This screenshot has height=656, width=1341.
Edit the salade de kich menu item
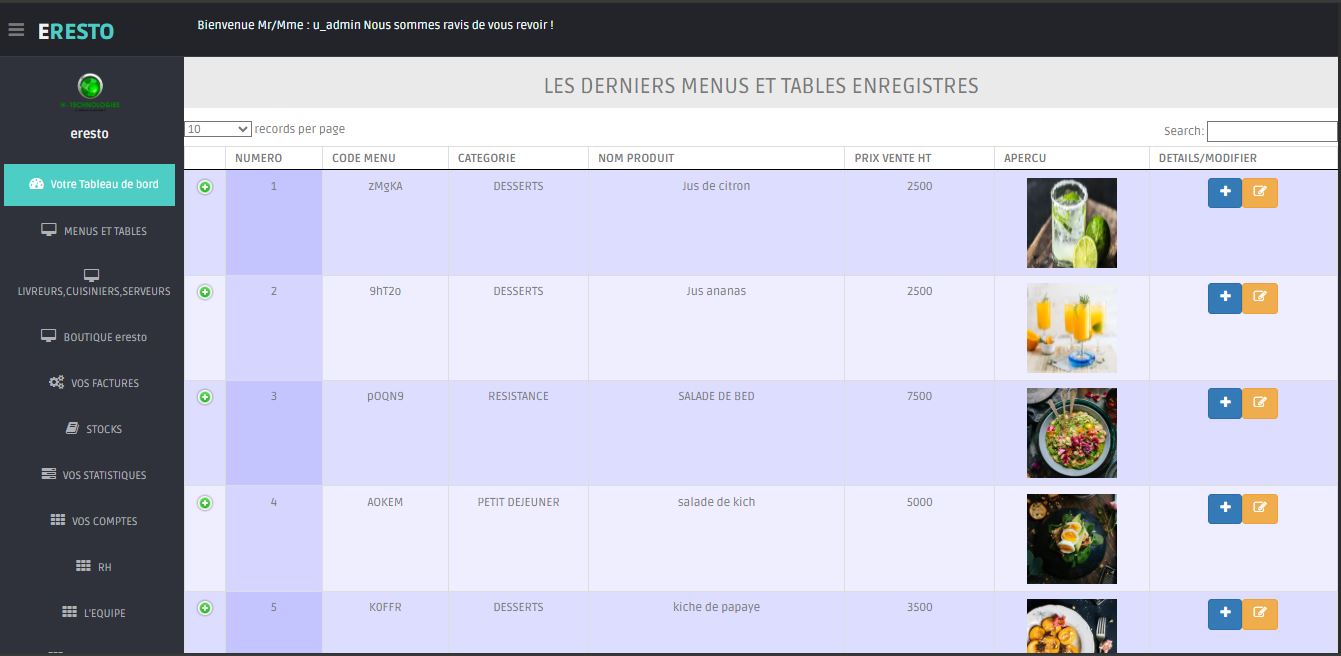click(1260, 509)
